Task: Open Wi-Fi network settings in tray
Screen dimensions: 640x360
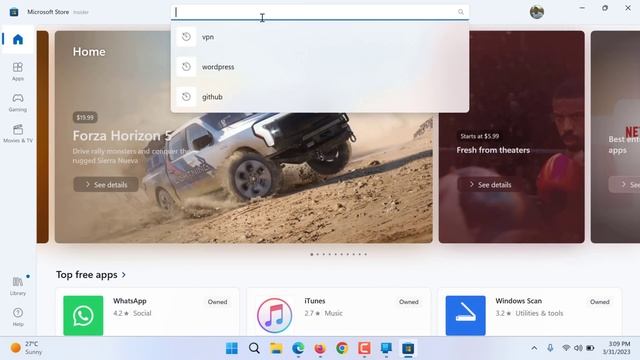Action: point(566,348)
